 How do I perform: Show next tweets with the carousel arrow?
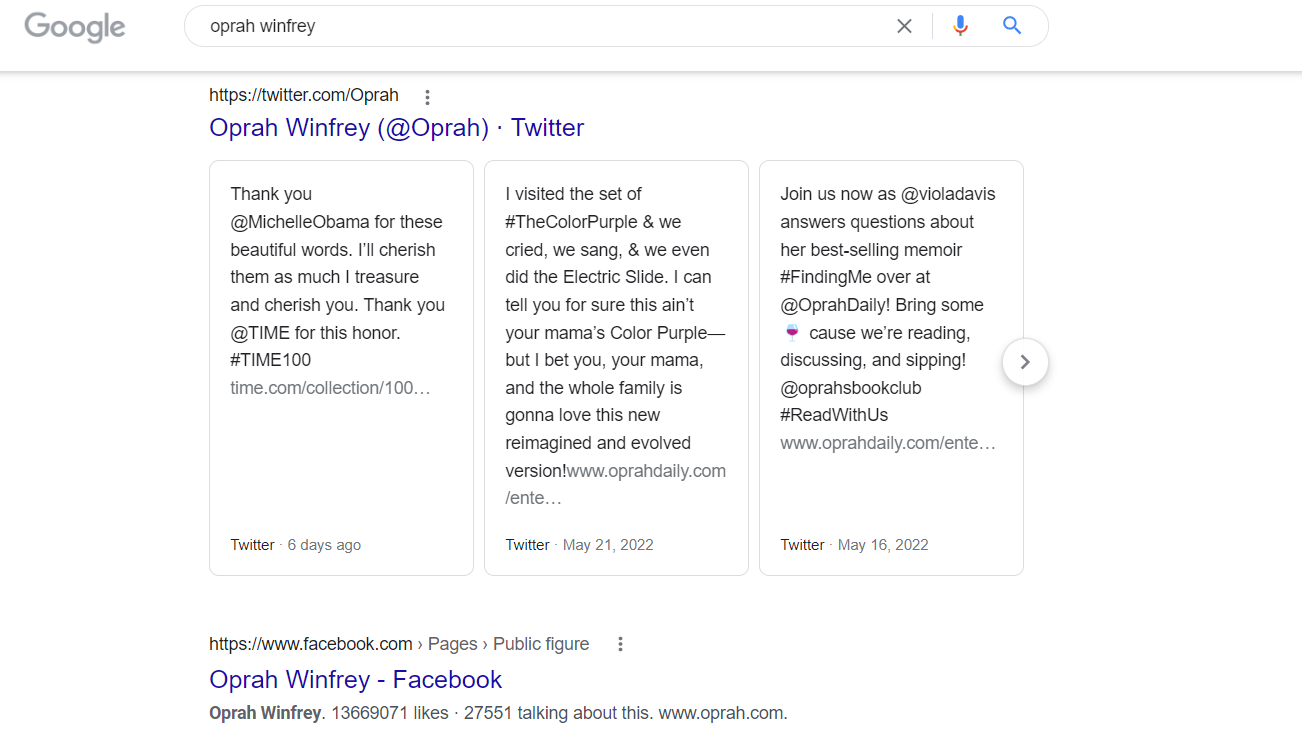(x=1025, y=362)
